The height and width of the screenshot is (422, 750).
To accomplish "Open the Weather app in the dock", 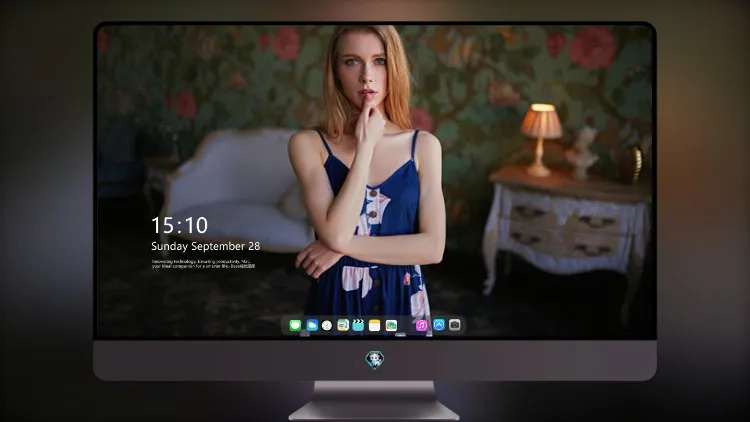I will pos(312,325).
